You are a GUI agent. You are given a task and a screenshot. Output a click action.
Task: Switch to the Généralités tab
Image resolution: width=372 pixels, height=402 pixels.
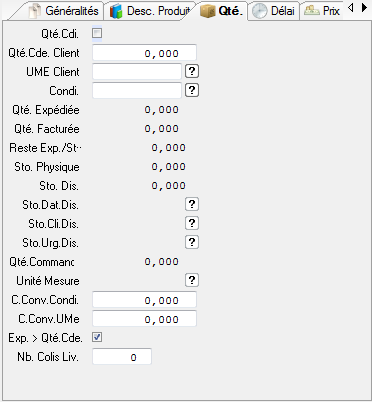pyautogui.click(x=63, y=11)
